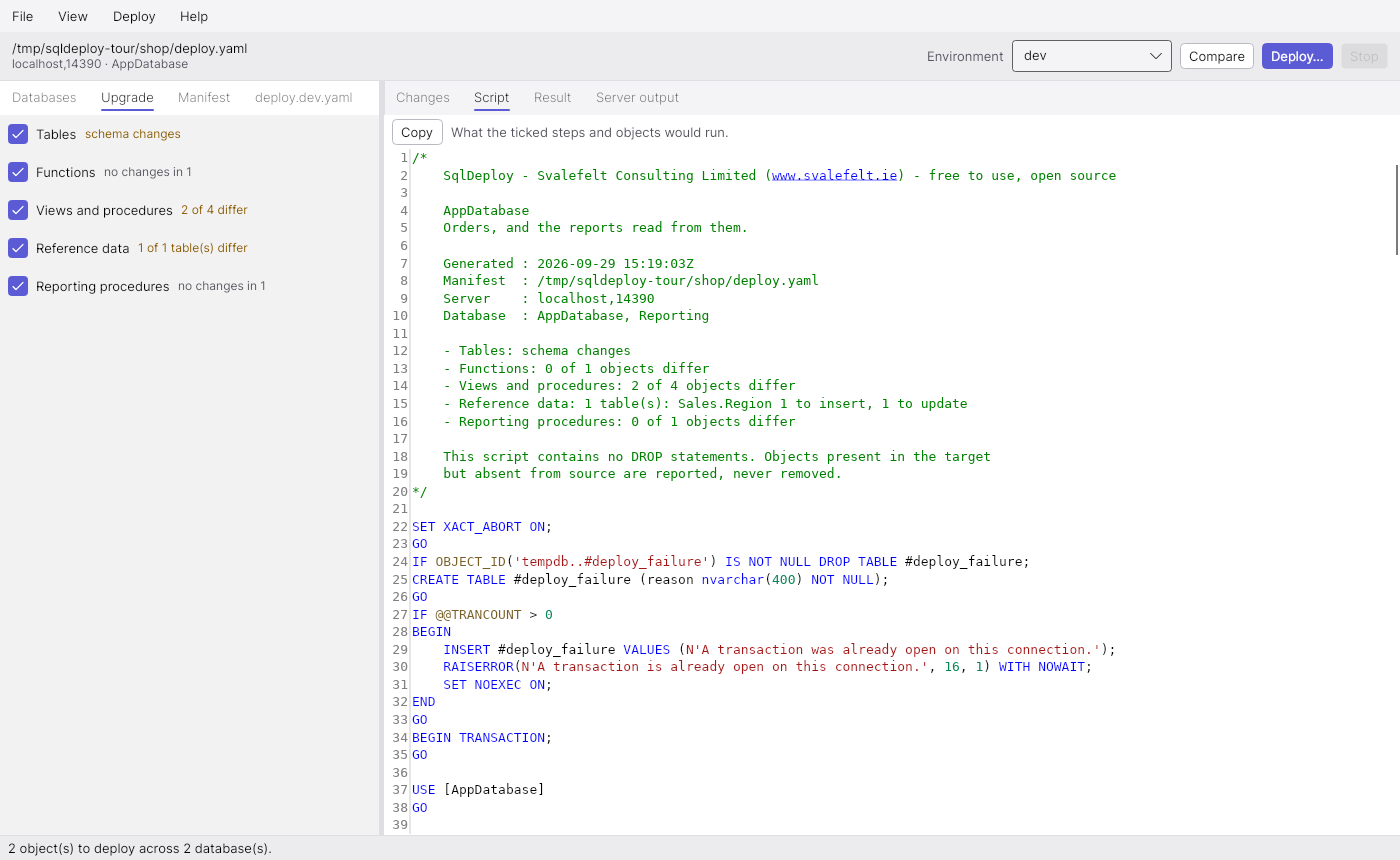Open the Help menu
Screen dimensions: 1400x860
pyautogui.click(x=194, y=16)
